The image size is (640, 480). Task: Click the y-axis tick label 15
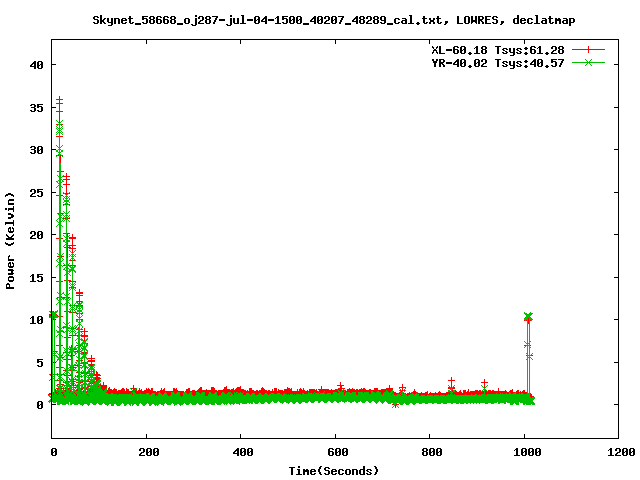36,278
